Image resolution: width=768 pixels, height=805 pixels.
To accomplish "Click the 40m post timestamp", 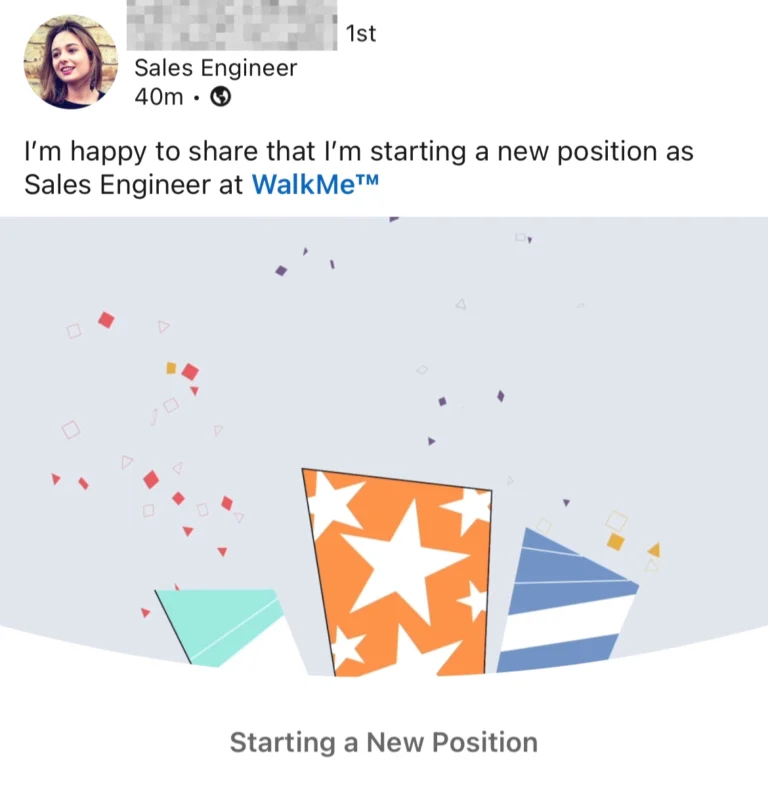I will (159, 97).
